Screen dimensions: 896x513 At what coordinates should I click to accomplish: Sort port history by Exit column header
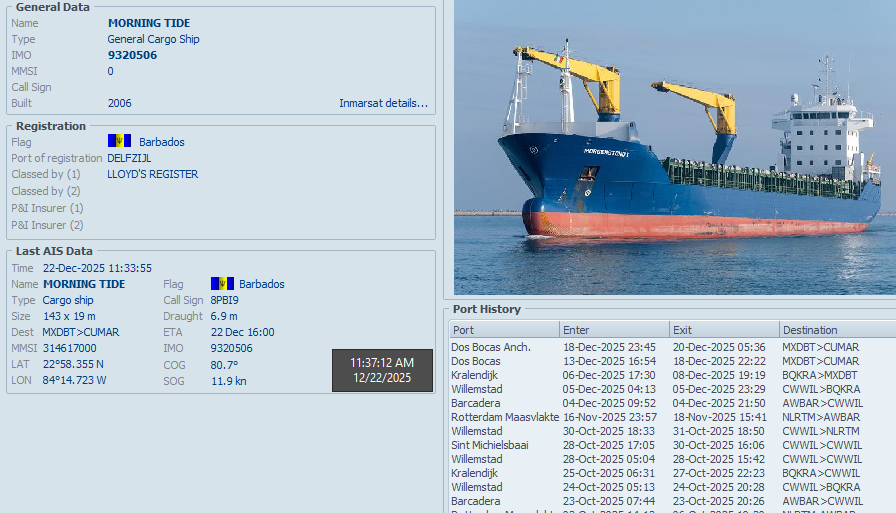(x=724, y=330)
